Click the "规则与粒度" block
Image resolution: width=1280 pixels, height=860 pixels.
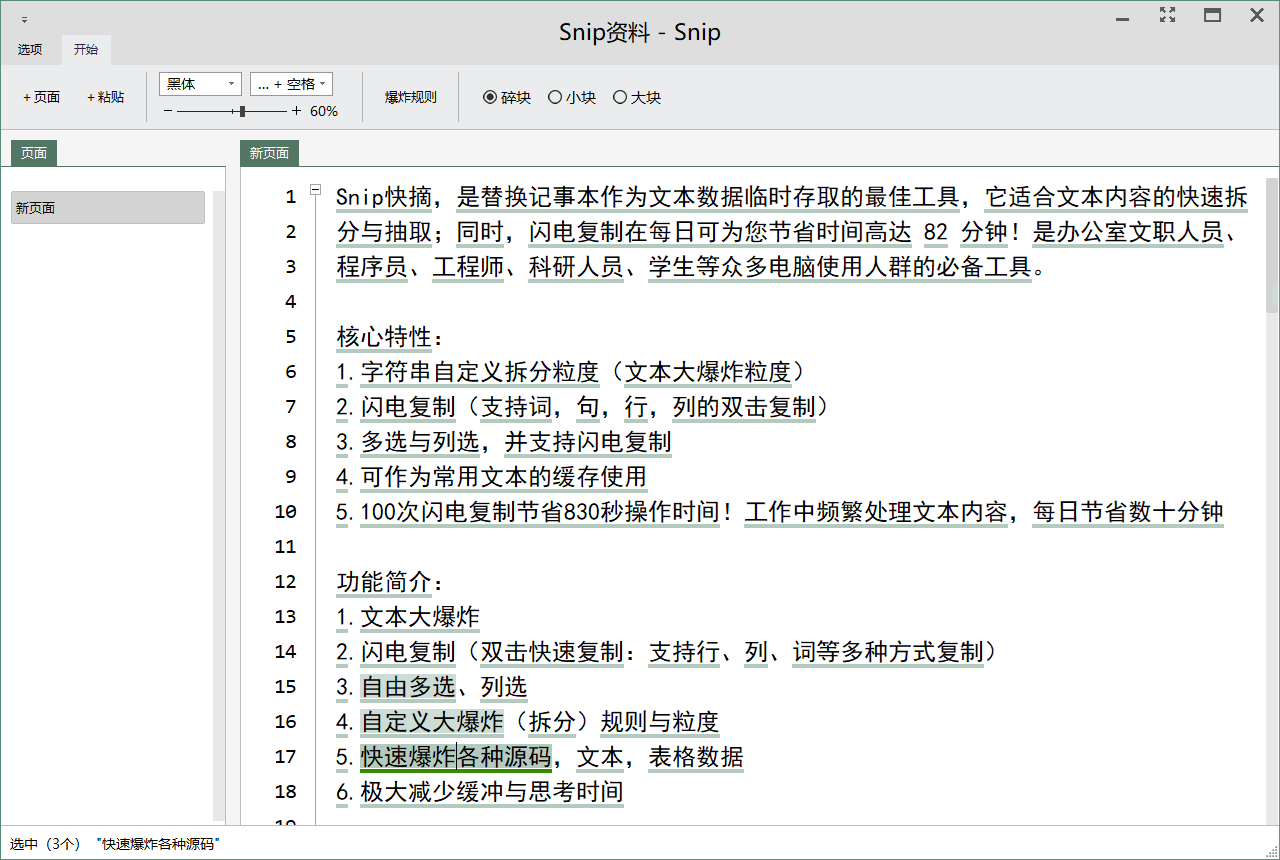[x=661, y=722]
